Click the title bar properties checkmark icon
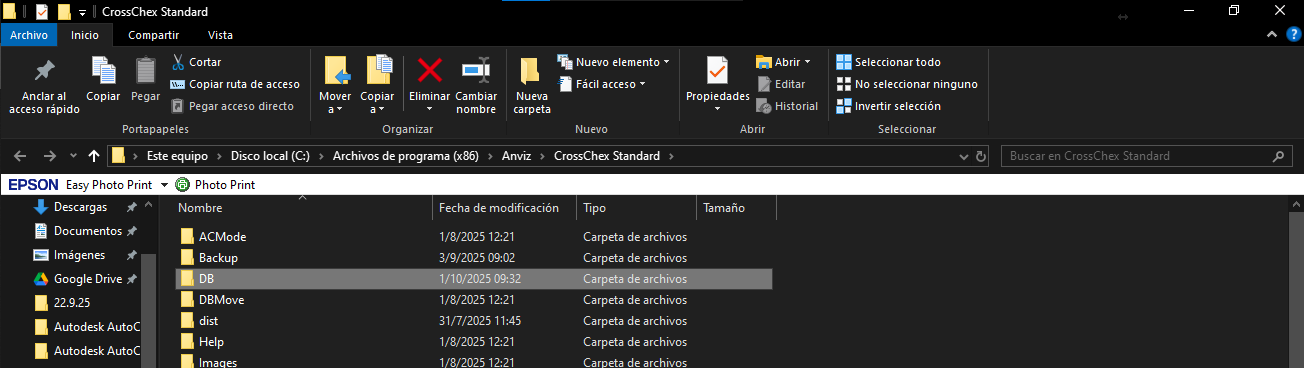The height and width of the screenshot is (368, 1304). point(42,12)
